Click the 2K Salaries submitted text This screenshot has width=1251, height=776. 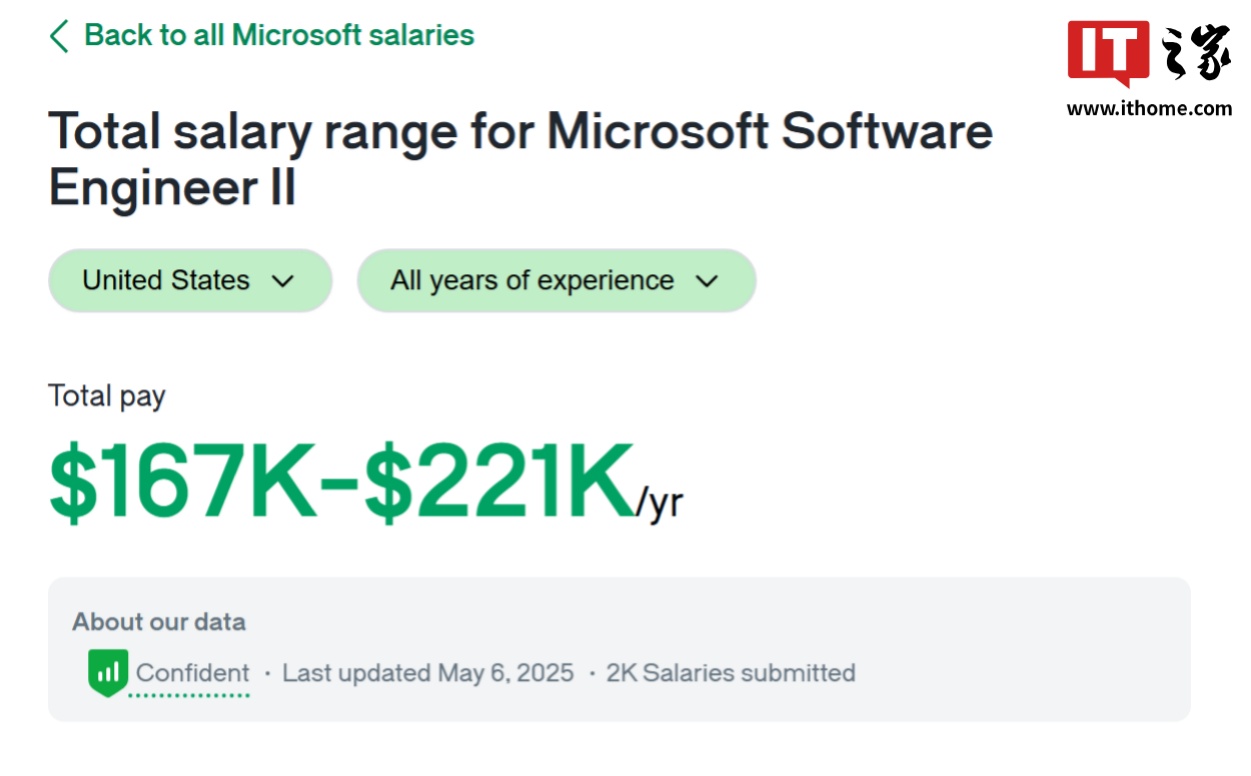pos(730,673)
